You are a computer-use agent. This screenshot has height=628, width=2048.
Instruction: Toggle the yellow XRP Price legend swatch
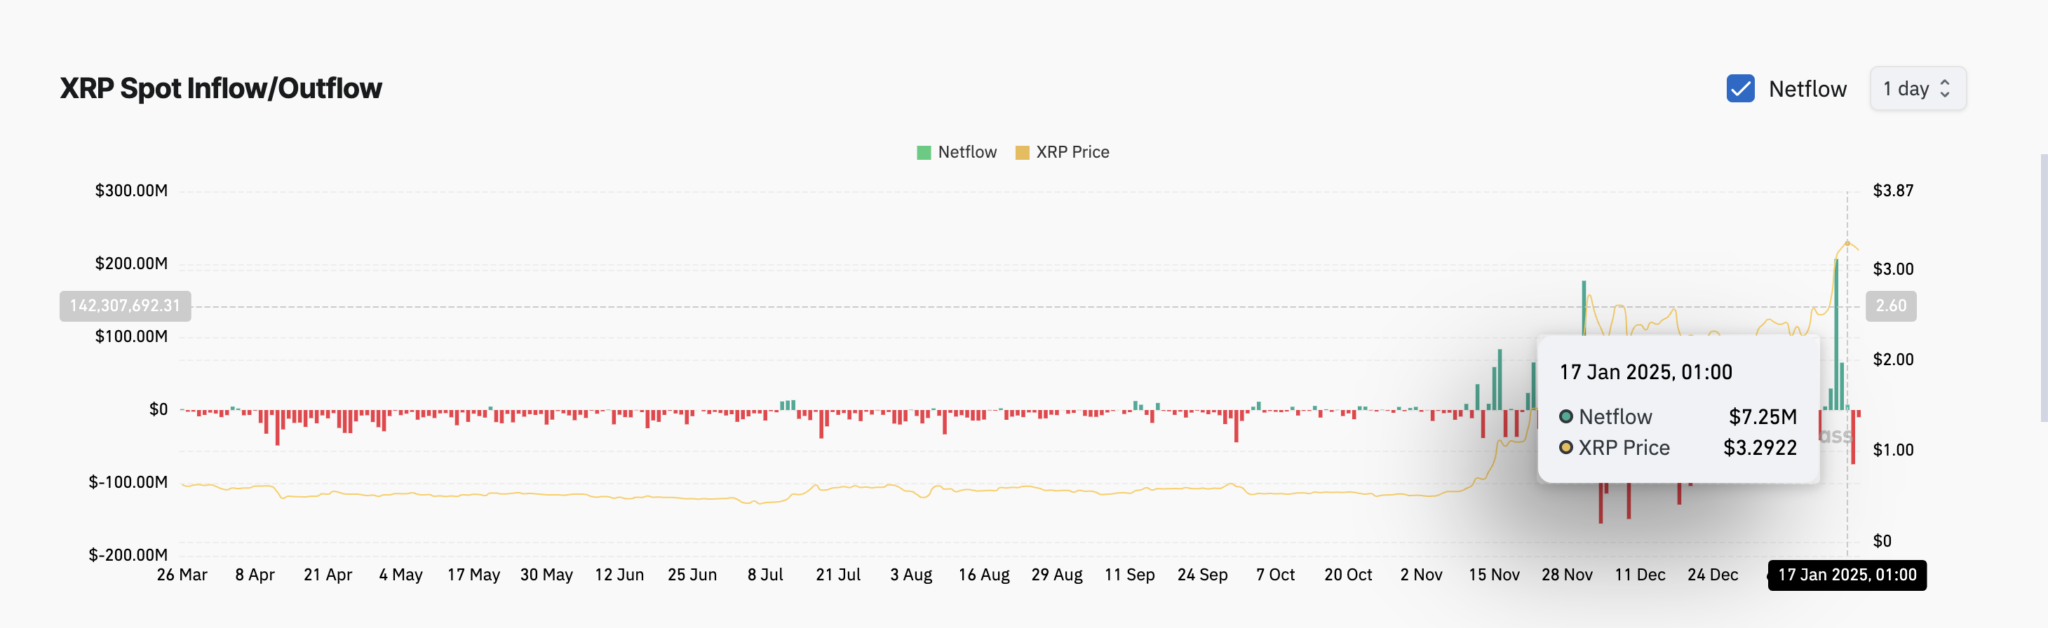coord(1022,153)
